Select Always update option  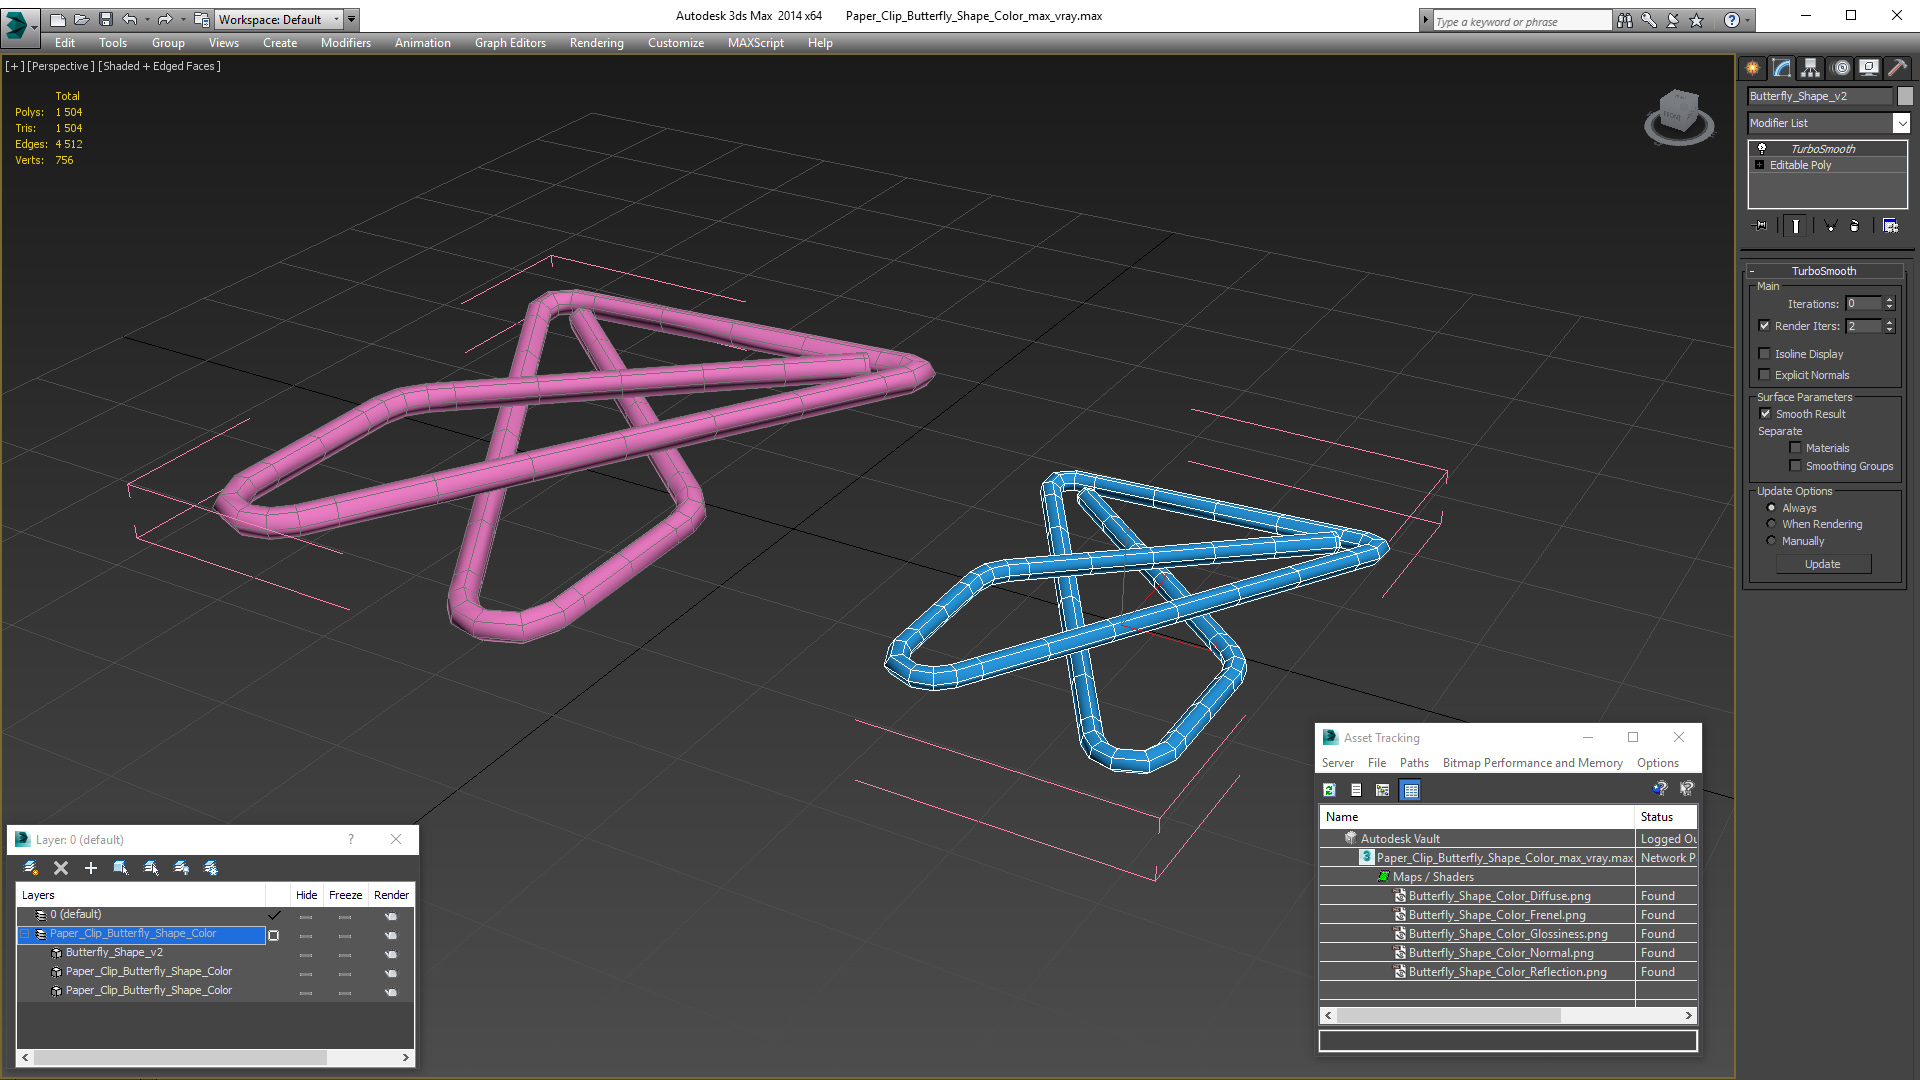pos(1771,508)
